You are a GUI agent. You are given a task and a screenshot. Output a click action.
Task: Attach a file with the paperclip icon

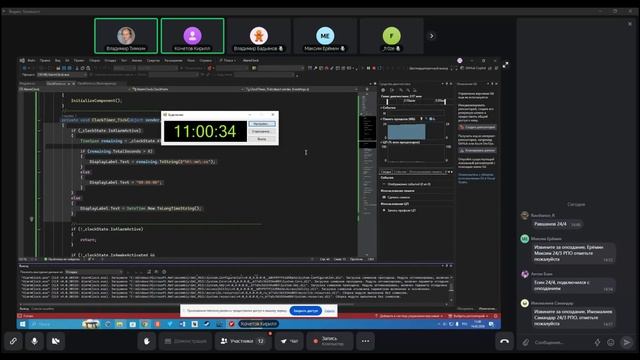click(x=526, y=342)
